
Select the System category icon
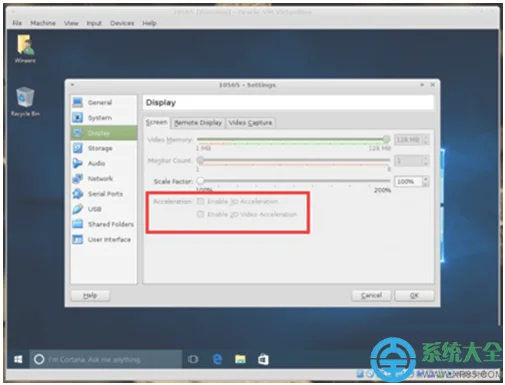click(x=77, y=117)
